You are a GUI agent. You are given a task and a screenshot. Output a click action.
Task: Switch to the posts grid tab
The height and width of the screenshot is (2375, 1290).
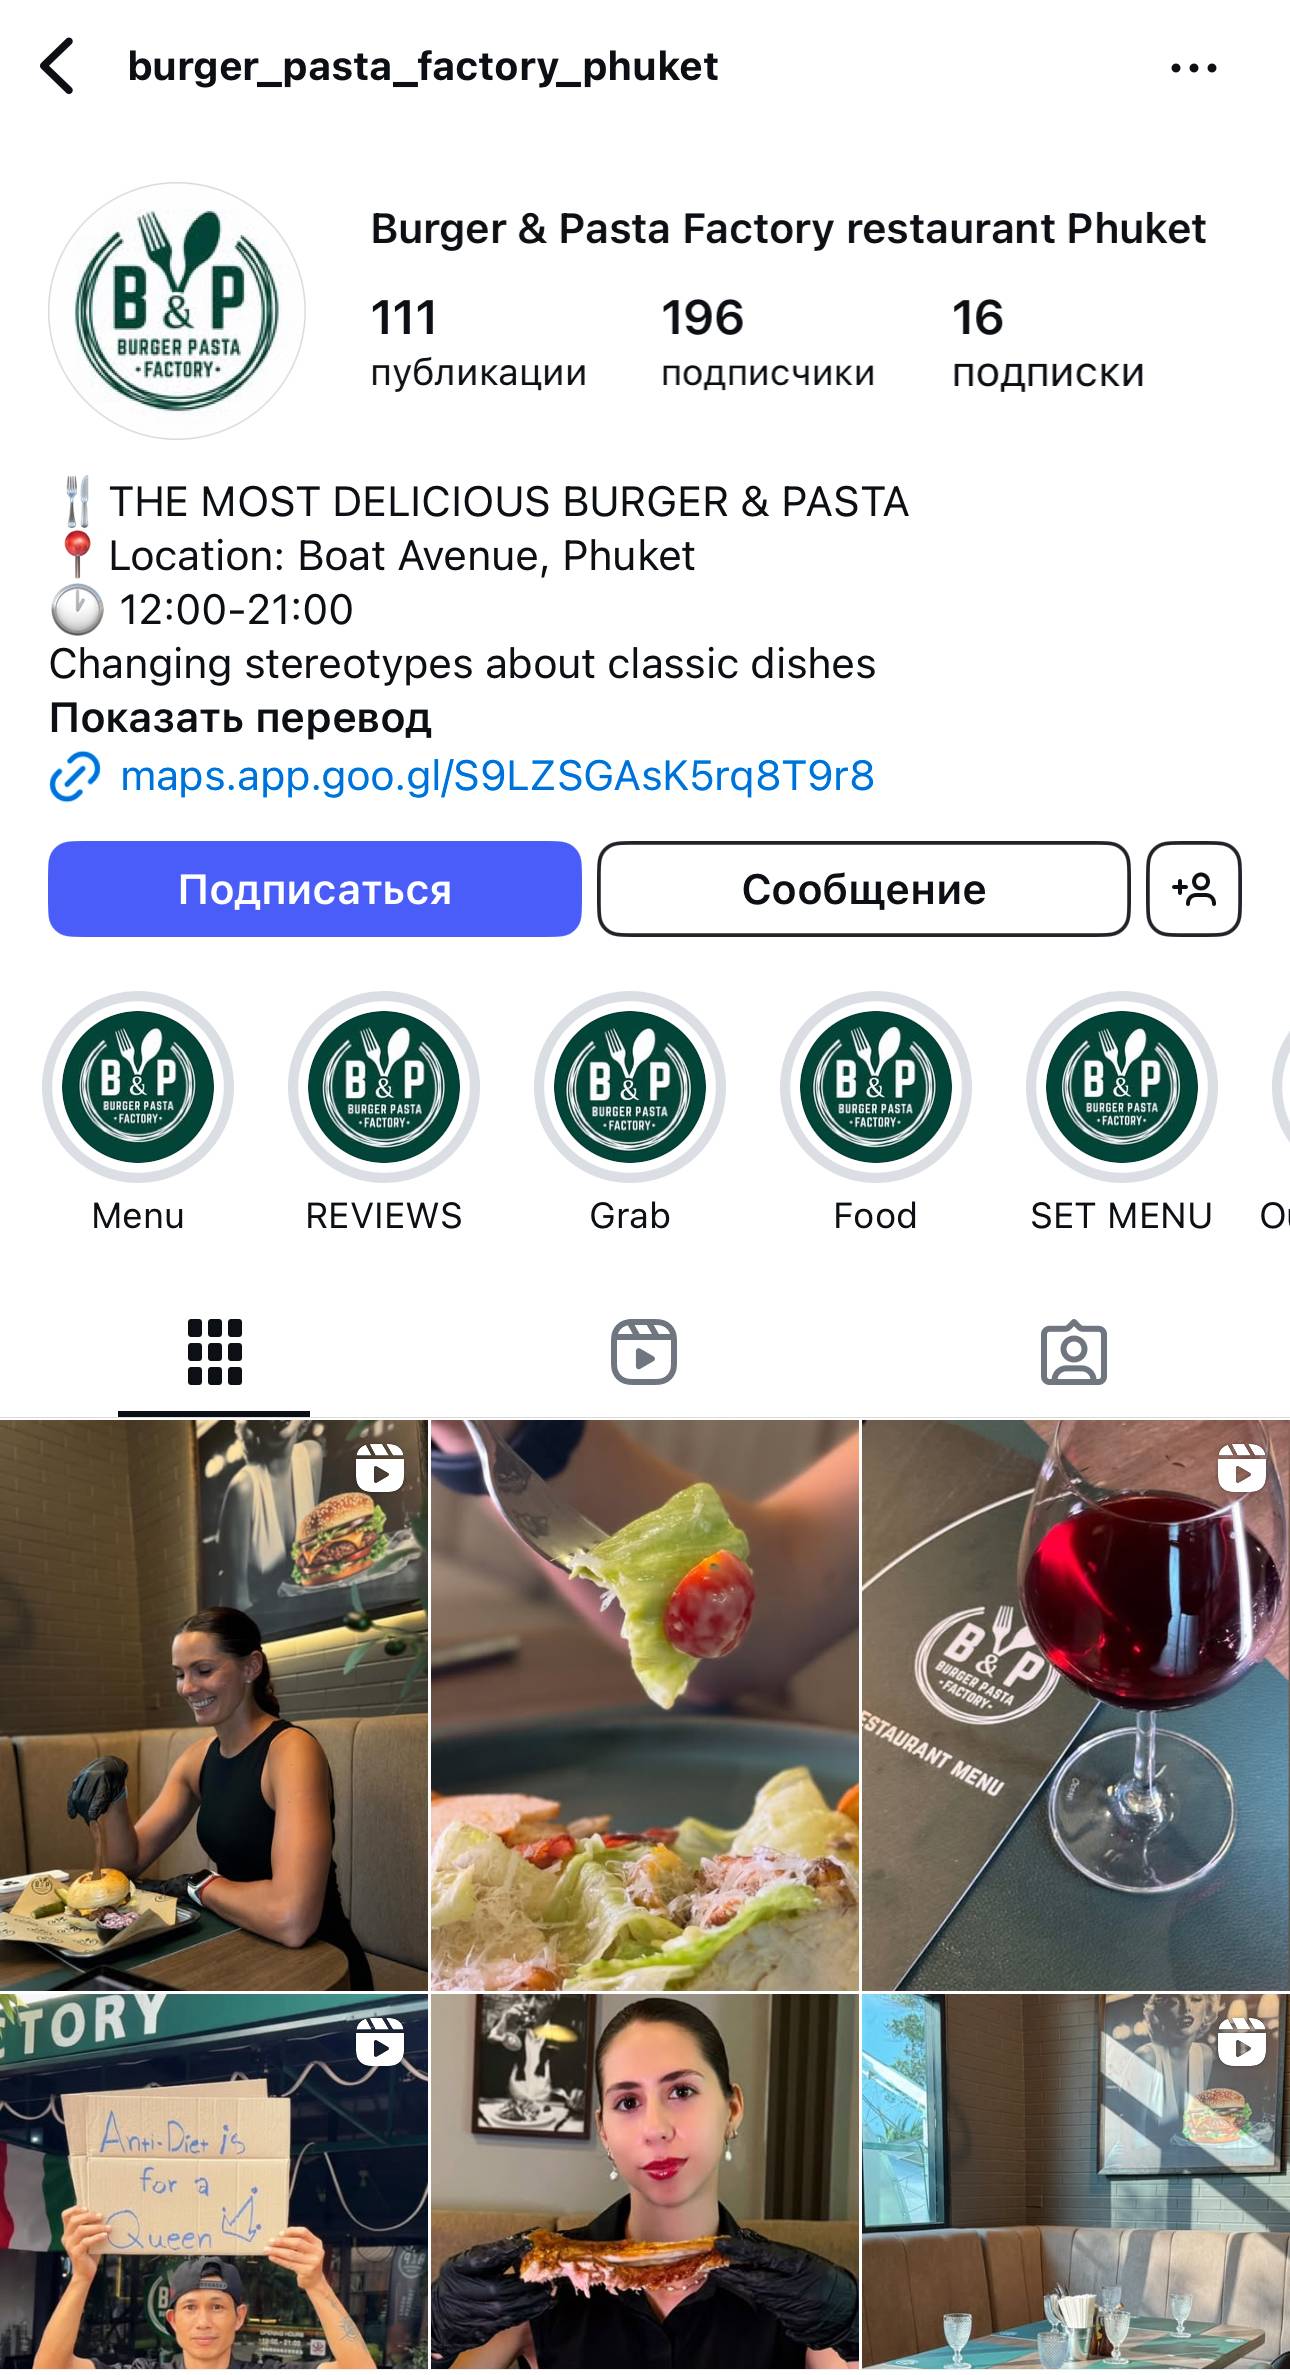pyautogui.click(x=214, y=1353)
